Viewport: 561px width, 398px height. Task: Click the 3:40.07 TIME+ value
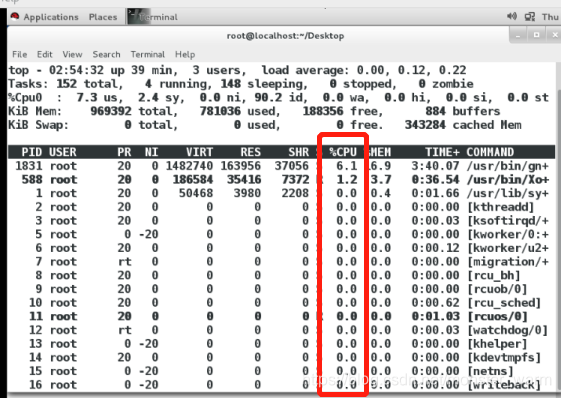(435, 166)
